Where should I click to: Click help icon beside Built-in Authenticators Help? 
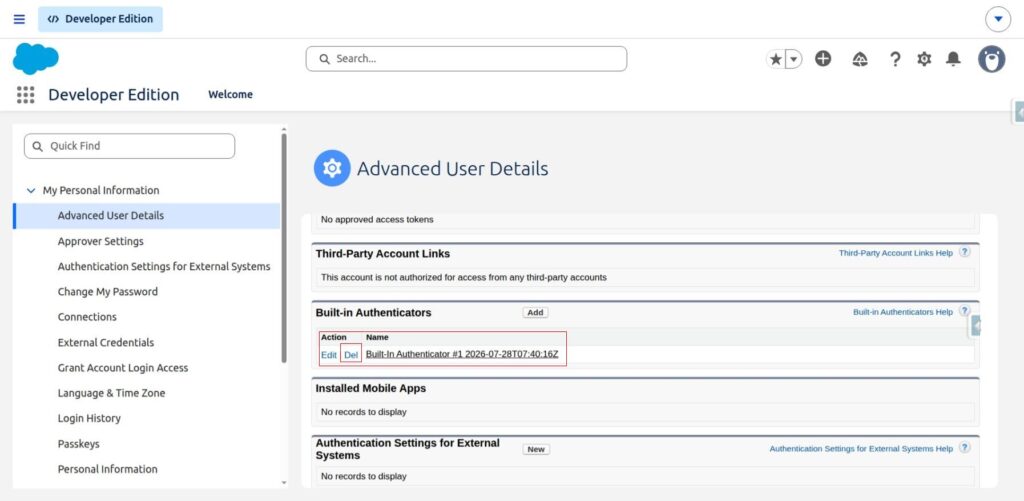(965, 312)
